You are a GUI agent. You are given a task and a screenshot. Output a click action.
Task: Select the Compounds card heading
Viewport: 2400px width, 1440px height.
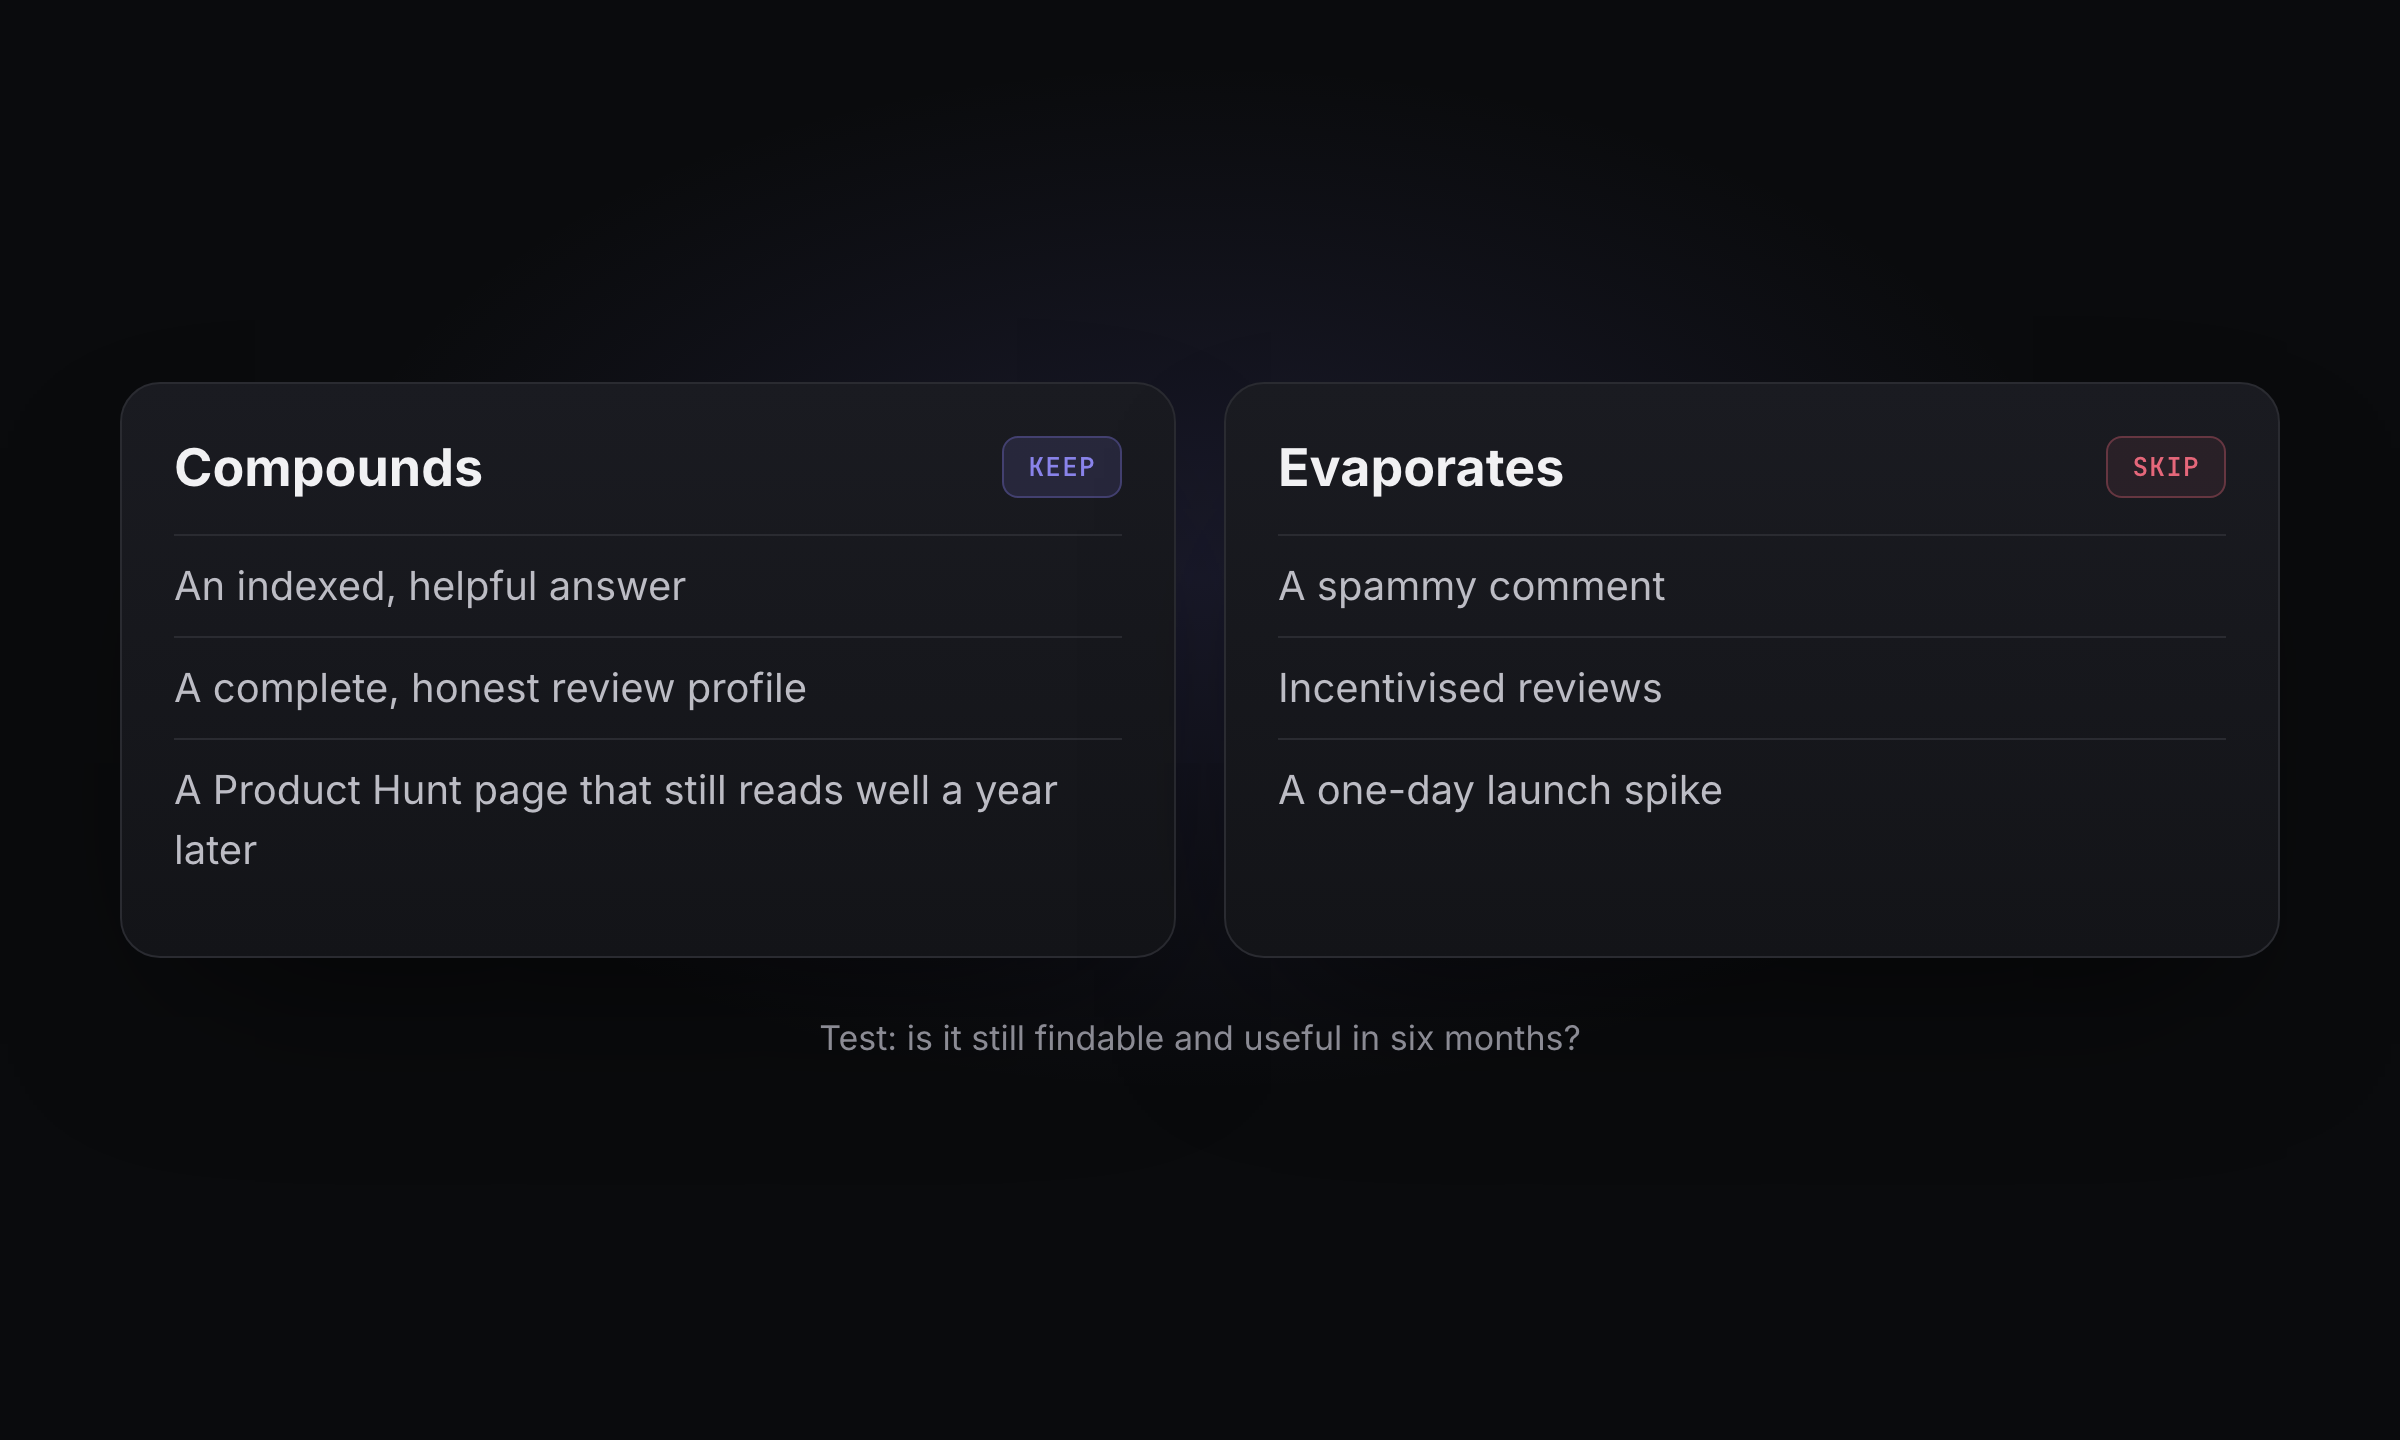328,468
